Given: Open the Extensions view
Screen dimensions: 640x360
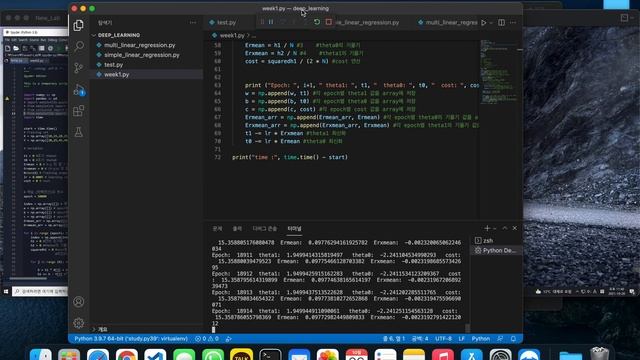Looking at the screenshot, I should point(78,111).
